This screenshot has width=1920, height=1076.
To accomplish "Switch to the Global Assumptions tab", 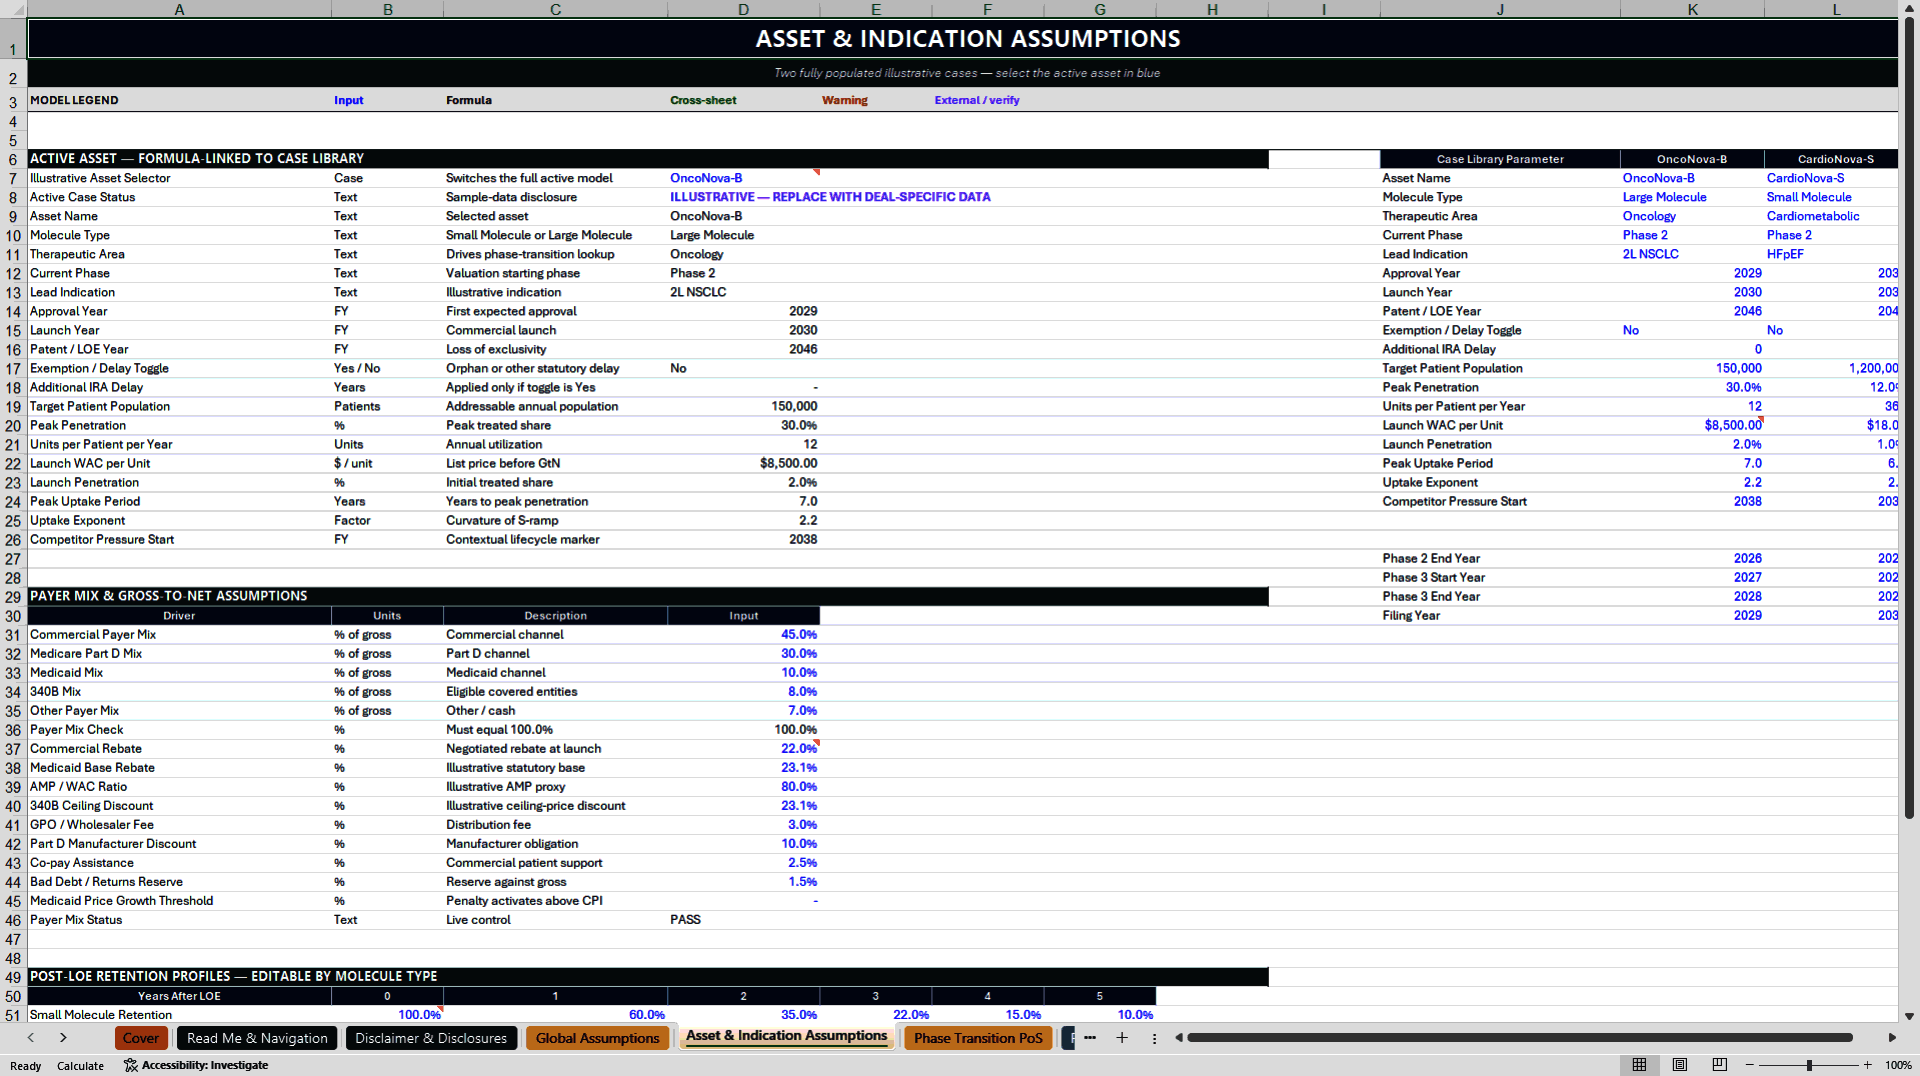I will pos(598,1038).
